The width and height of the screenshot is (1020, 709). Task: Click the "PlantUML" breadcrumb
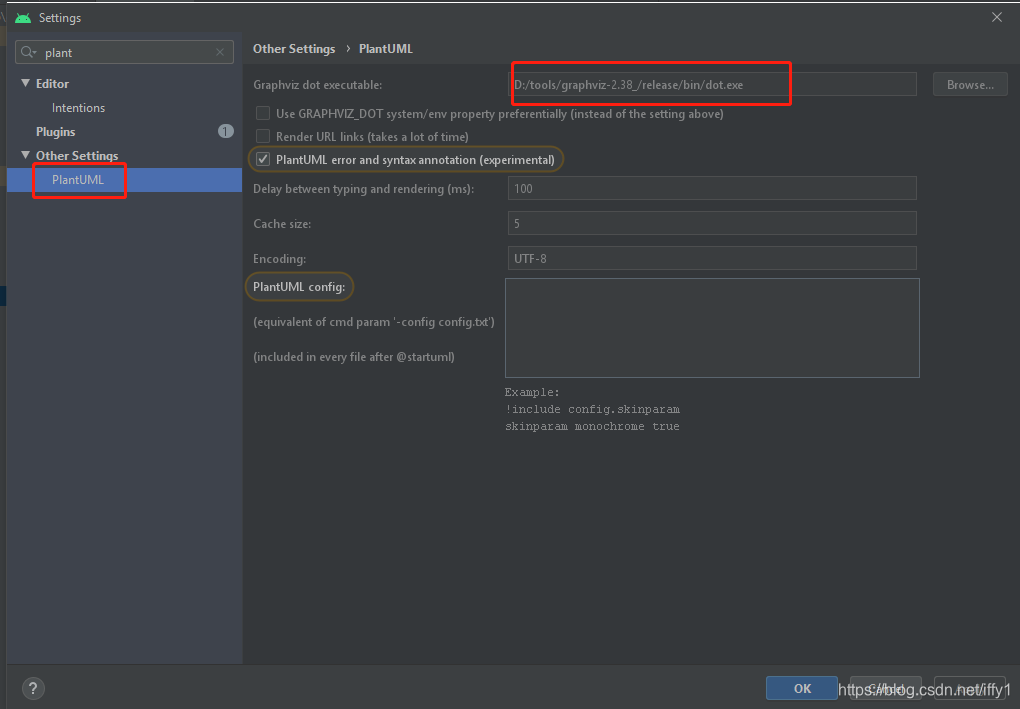[385, 48]
